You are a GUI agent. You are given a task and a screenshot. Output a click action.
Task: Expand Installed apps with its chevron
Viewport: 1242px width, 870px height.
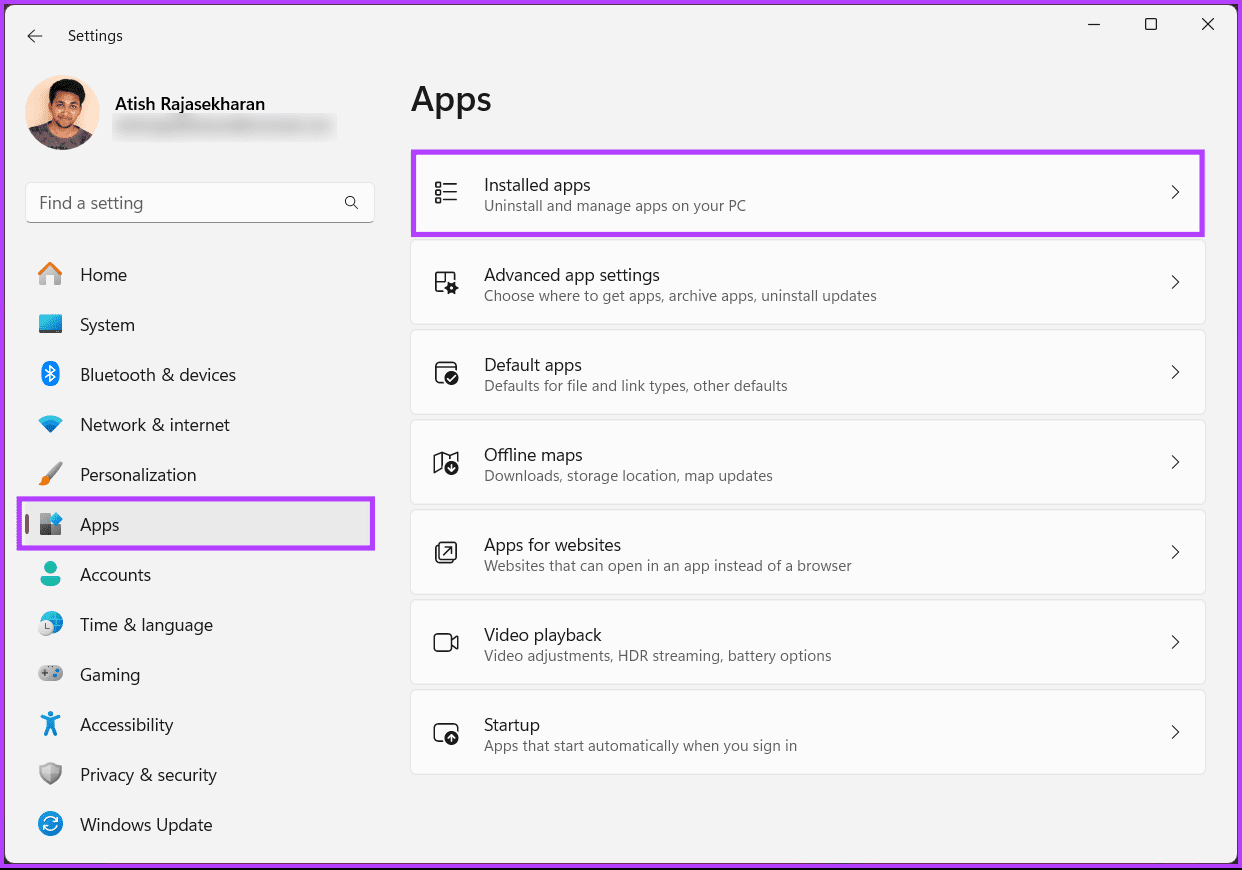point(1175,193)
